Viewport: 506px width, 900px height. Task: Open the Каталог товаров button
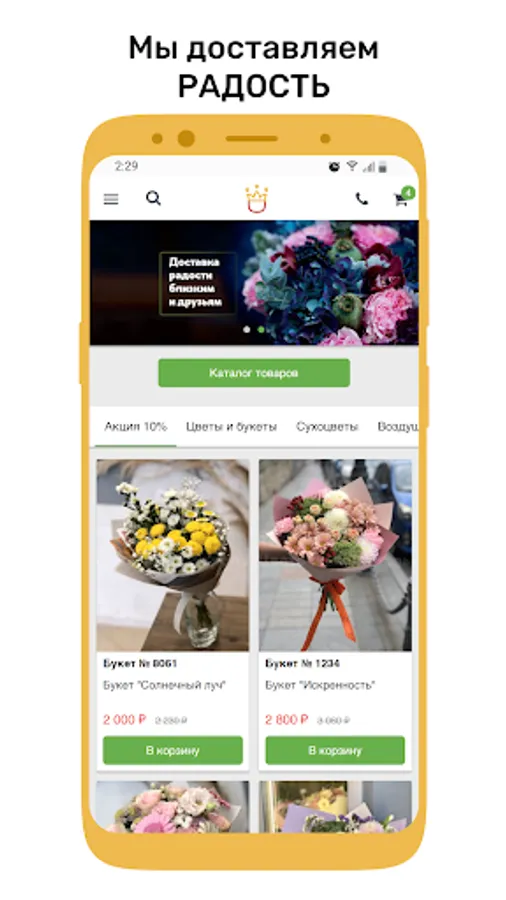pyautogui.click(x=254, y=373)
